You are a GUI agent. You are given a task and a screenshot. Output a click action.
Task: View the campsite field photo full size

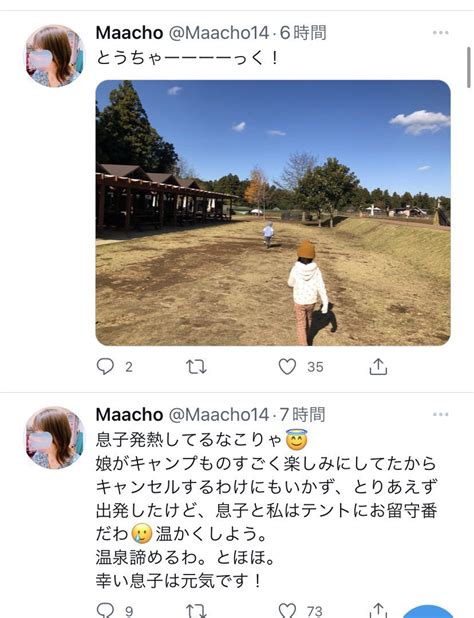coord(273,213)
